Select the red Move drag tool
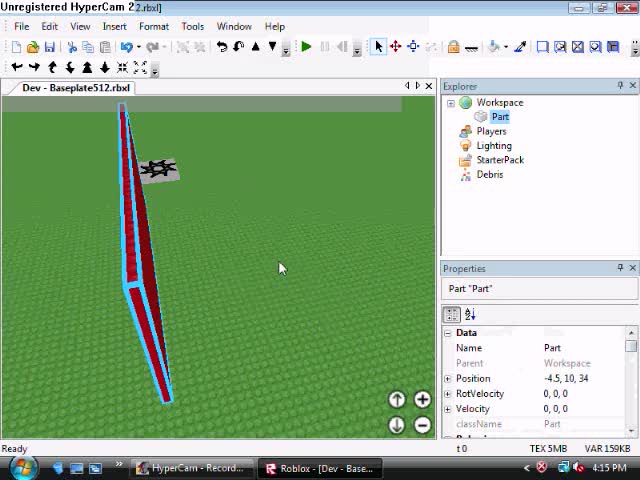640x480 pixels. coord(396,47)
